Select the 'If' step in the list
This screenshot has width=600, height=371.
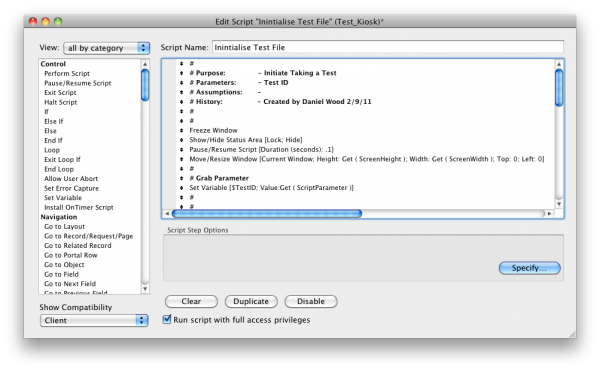pyautogui.click(x=46, y=112)
